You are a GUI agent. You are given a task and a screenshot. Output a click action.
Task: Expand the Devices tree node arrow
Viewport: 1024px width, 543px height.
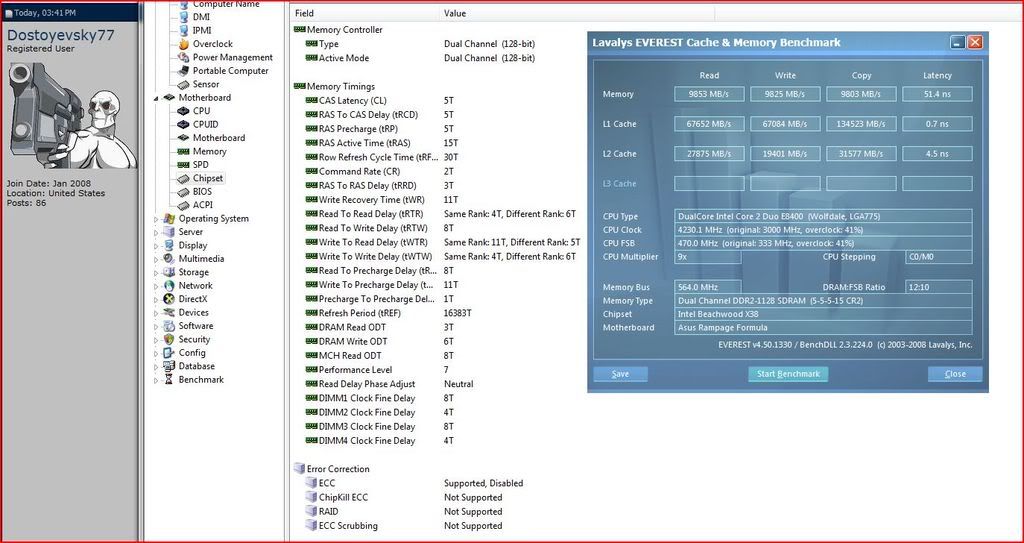(x=156, y=313)
